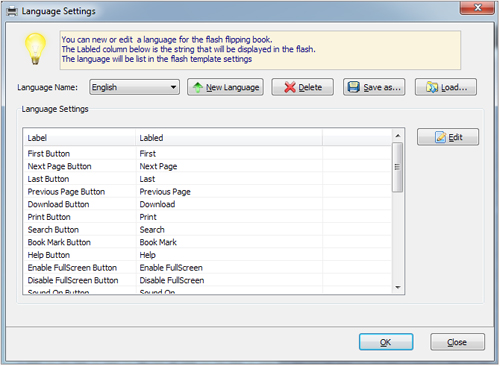Close the Language Settings window

[477, 7]
